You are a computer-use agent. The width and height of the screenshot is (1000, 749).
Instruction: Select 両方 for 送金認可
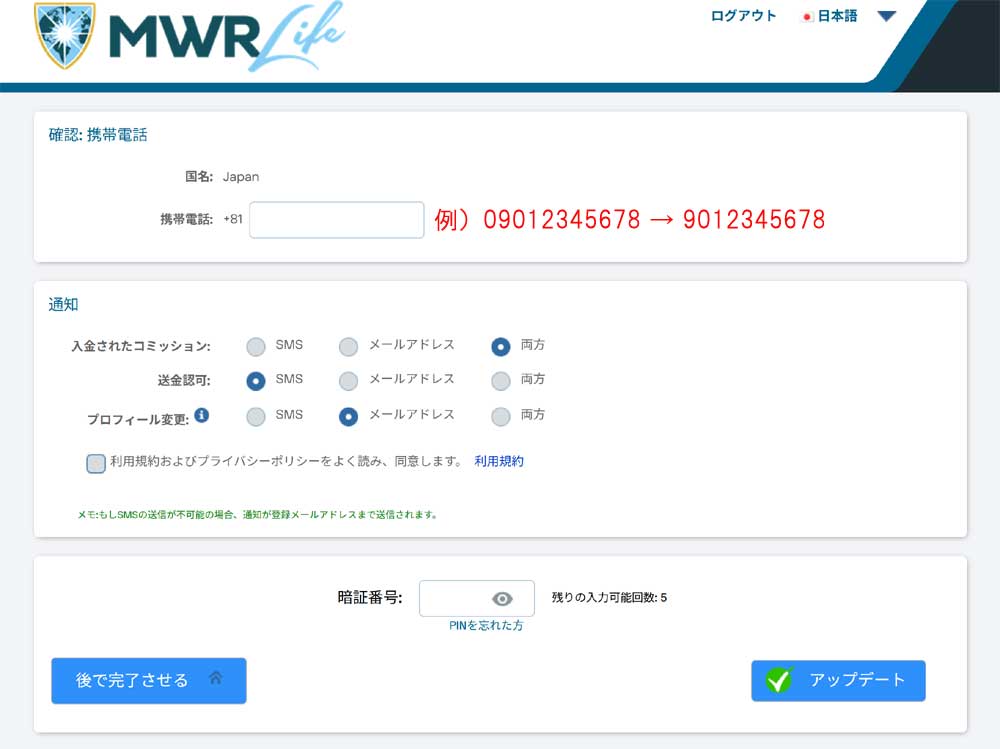pyautogui.click(x=501, y=381)
